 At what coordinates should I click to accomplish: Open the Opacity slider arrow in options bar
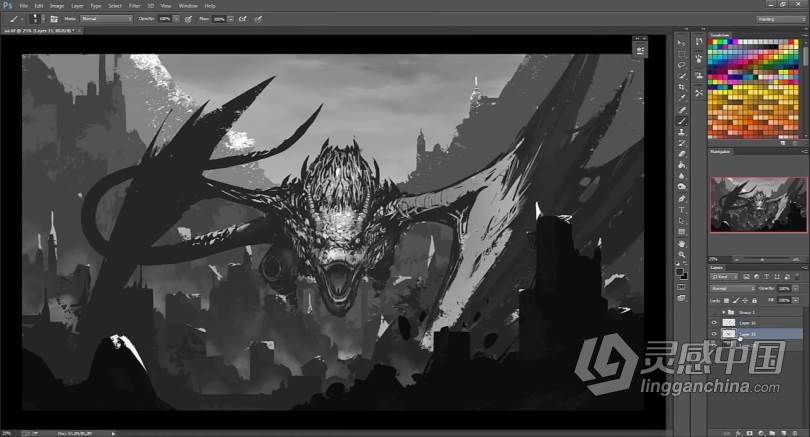click(176, 19)
